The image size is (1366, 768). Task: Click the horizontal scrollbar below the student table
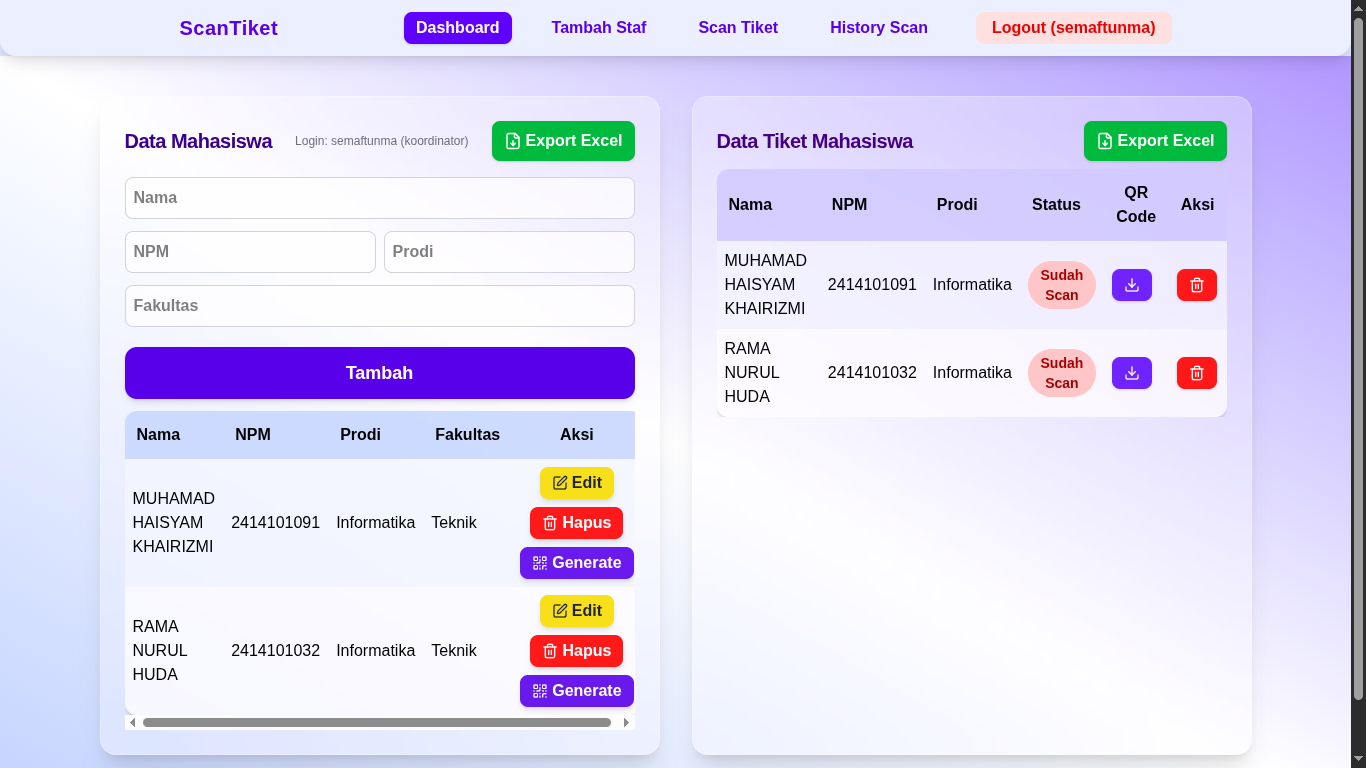tap(379, 721)
